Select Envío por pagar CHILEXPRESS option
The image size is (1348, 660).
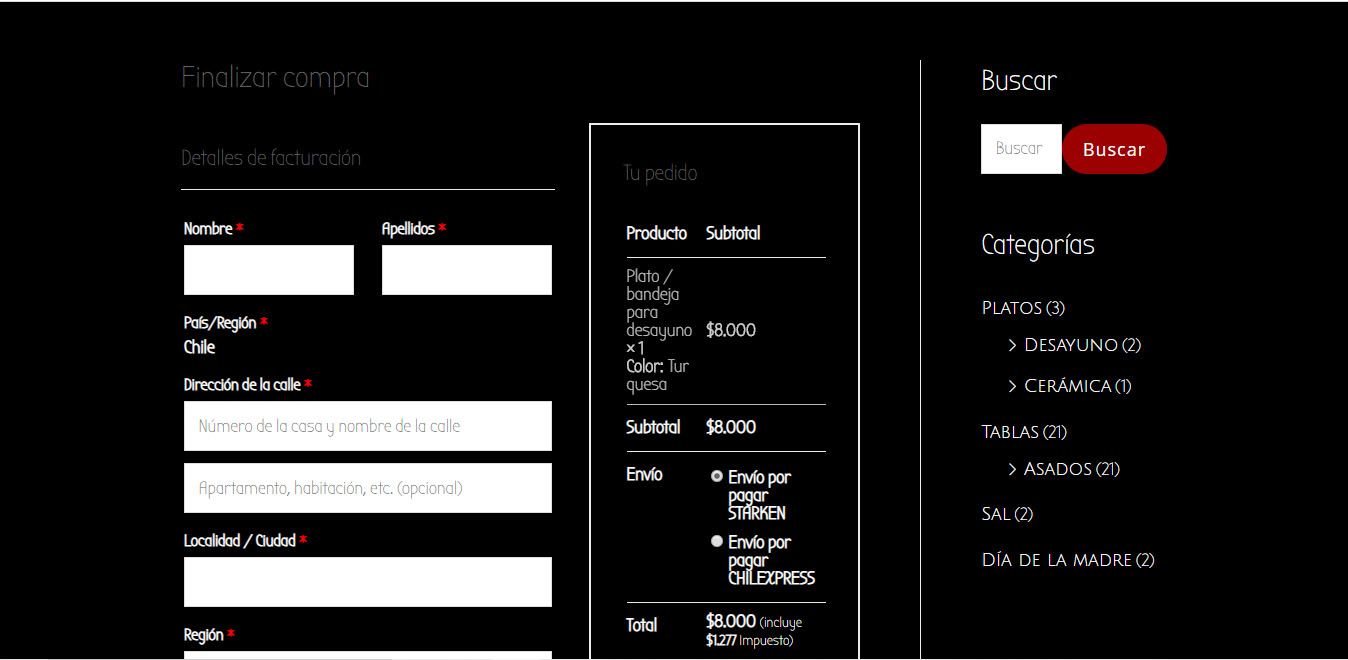click(717, 541)
